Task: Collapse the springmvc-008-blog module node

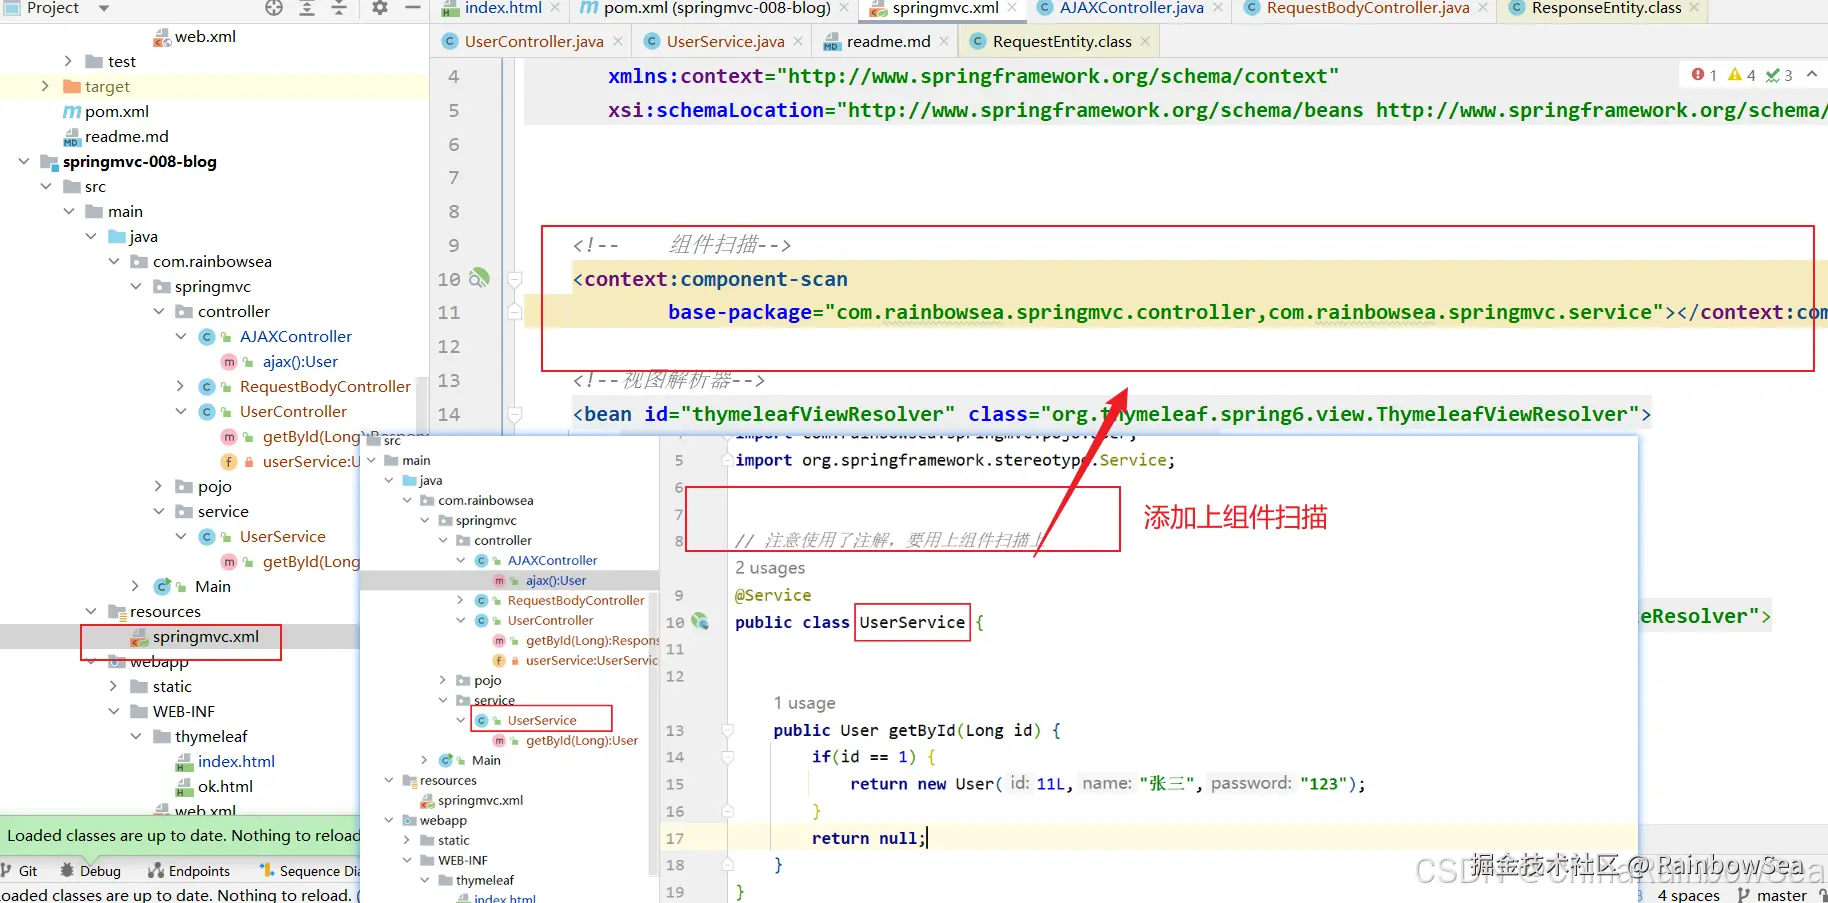Action: tap(23, 161)
